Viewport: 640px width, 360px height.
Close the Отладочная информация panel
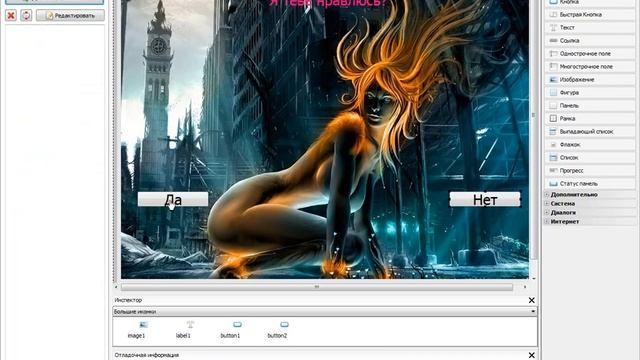531,355
